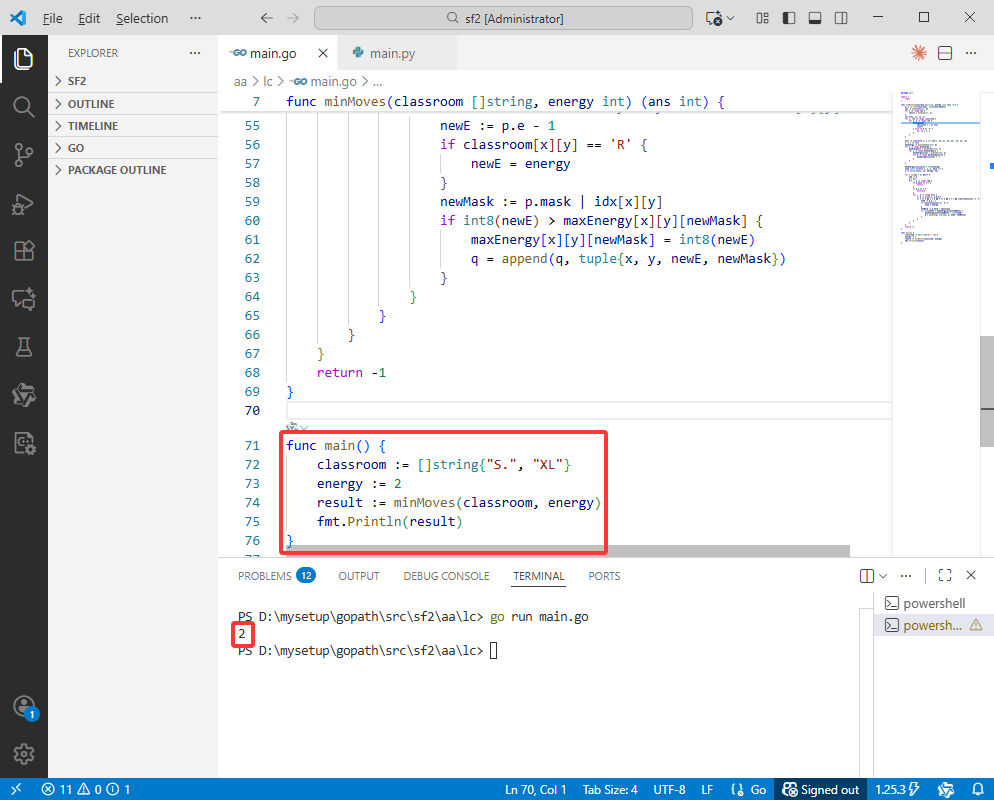Screen dimensions: 994x800
Task: Click the orange starburst editor action icon
Action: (919, 53)
